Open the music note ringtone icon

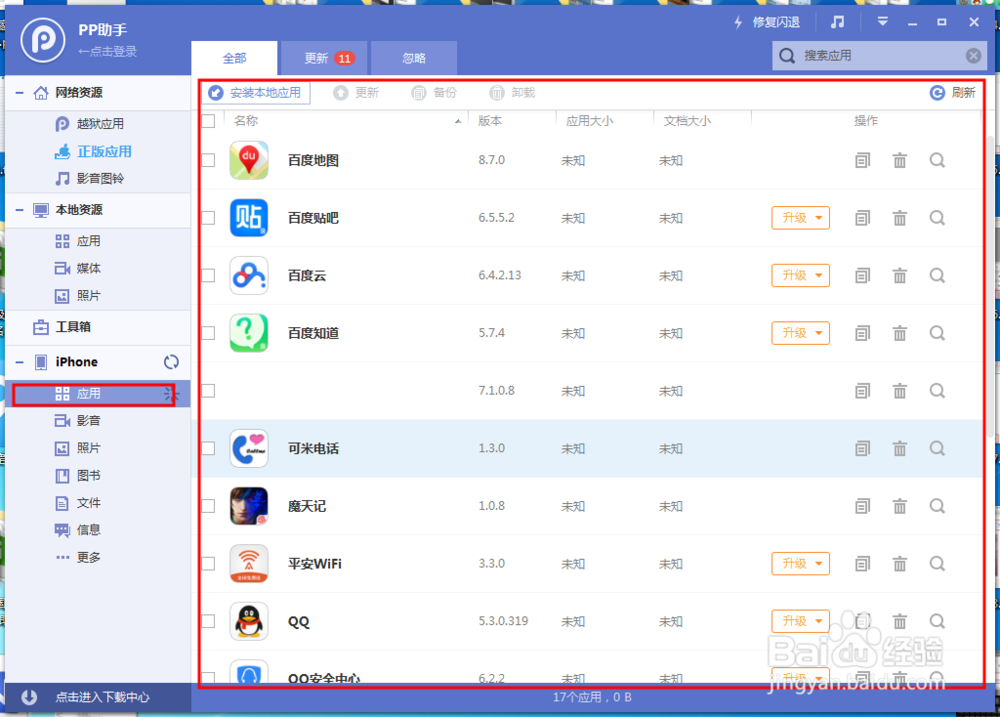pos(837,22)
